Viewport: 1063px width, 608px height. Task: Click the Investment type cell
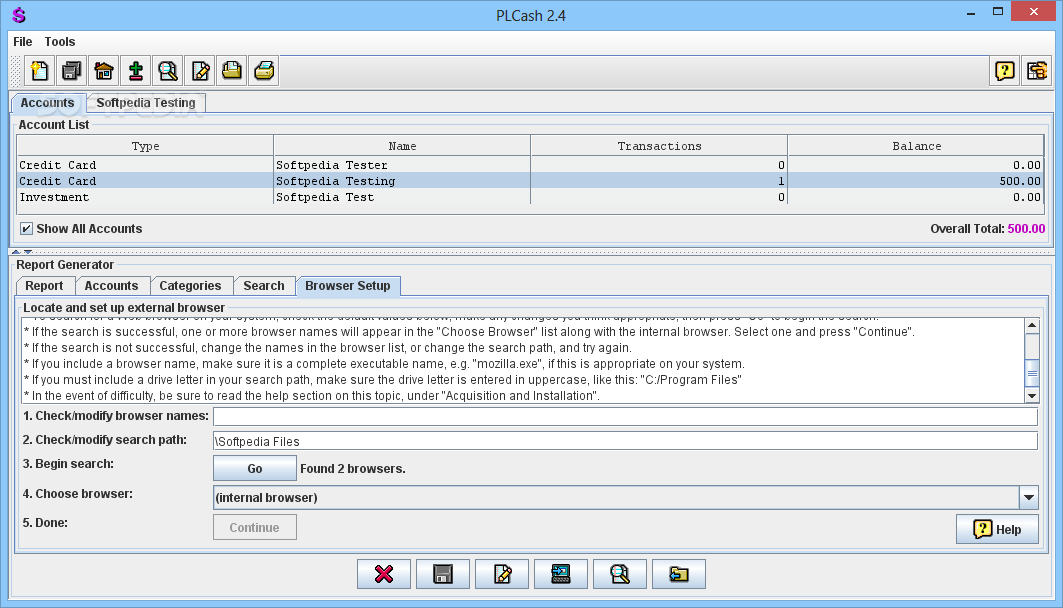145,197
